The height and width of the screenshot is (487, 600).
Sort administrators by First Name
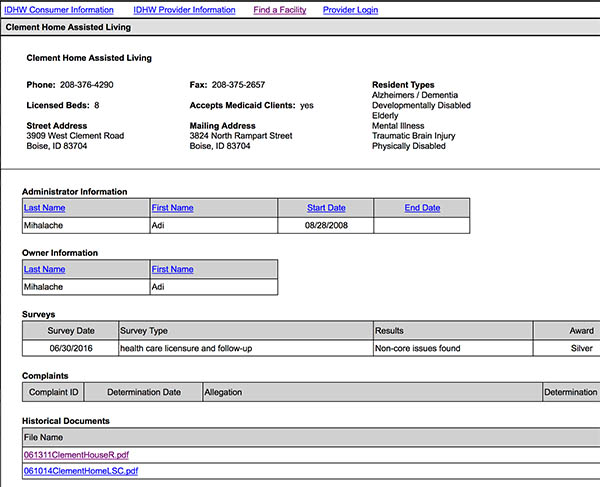pos(173,208)
